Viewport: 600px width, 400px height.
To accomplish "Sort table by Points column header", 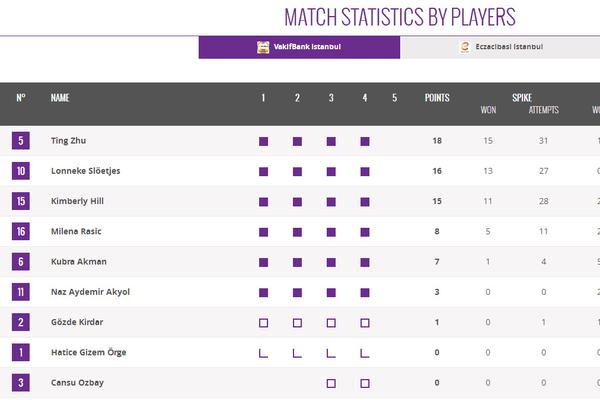I will (x=437, y=98).
